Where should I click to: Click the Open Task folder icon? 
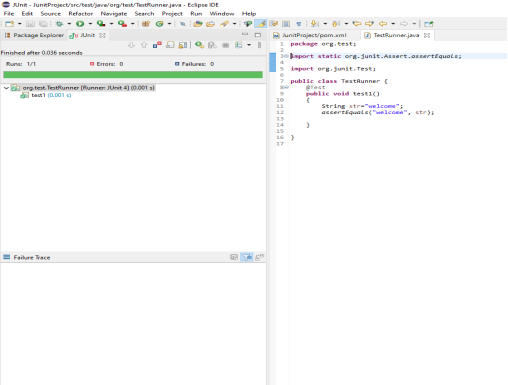coord(211,24)
